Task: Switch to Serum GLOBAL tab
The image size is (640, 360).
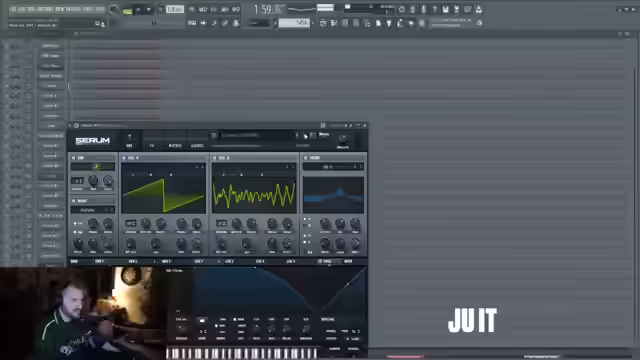Action: pos(198,145)
